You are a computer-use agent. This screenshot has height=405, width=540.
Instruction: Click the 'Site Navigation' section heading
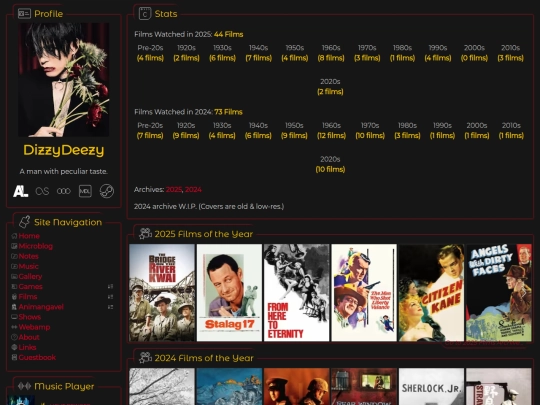click(68, 222)
